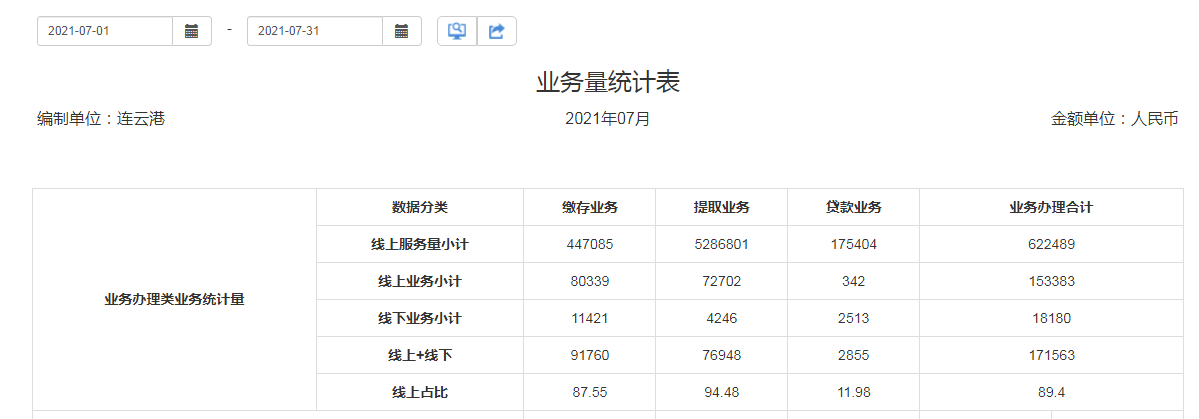Click the 缴存业务 column header
Image resolution: width=1199 pixels, height=419 pixels.
coord(590,207)
